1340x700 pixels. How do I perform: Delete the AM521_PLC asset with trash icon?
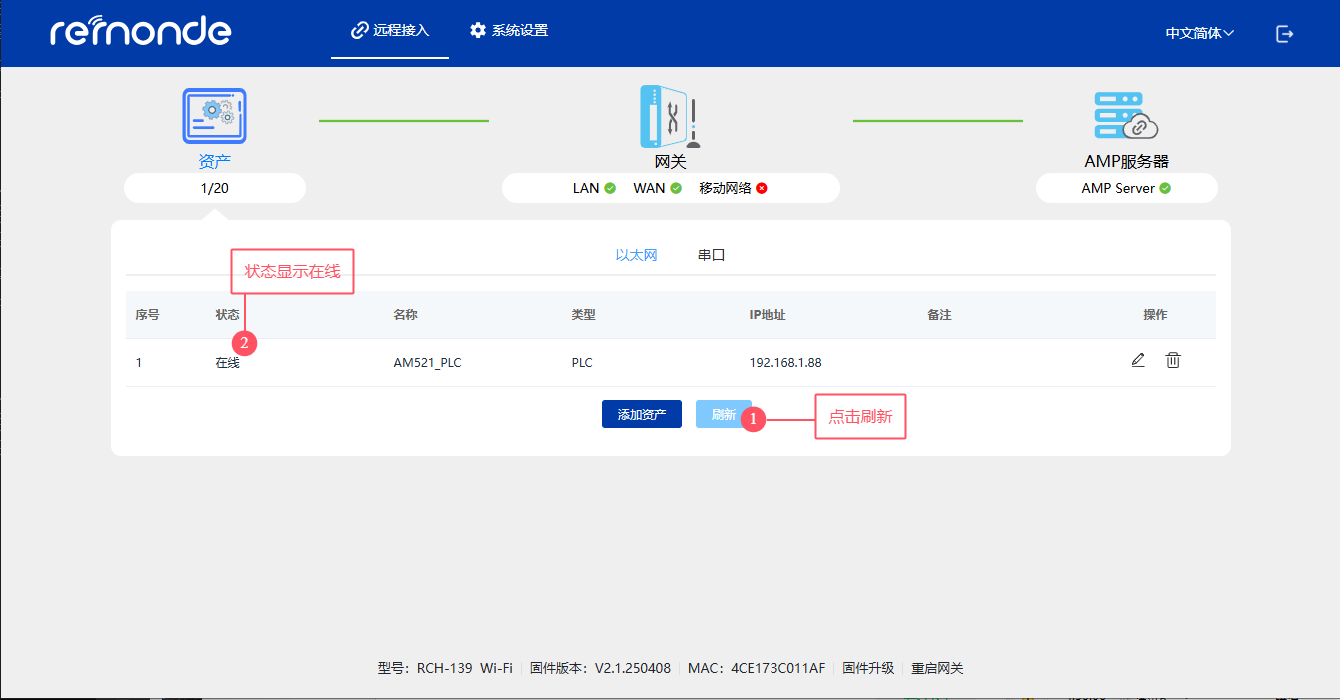pyautogui.click(x=1173, y=360)
